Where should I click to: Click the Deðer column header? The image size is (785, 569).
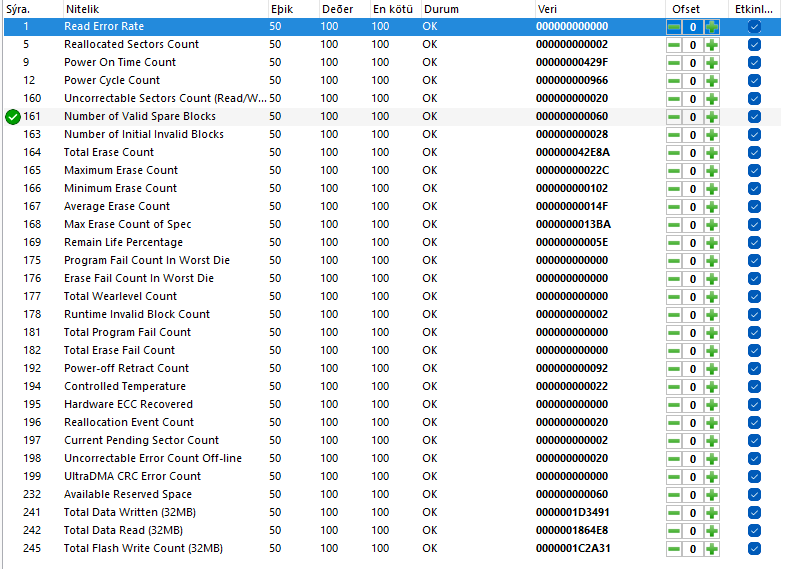click(344, 9)
